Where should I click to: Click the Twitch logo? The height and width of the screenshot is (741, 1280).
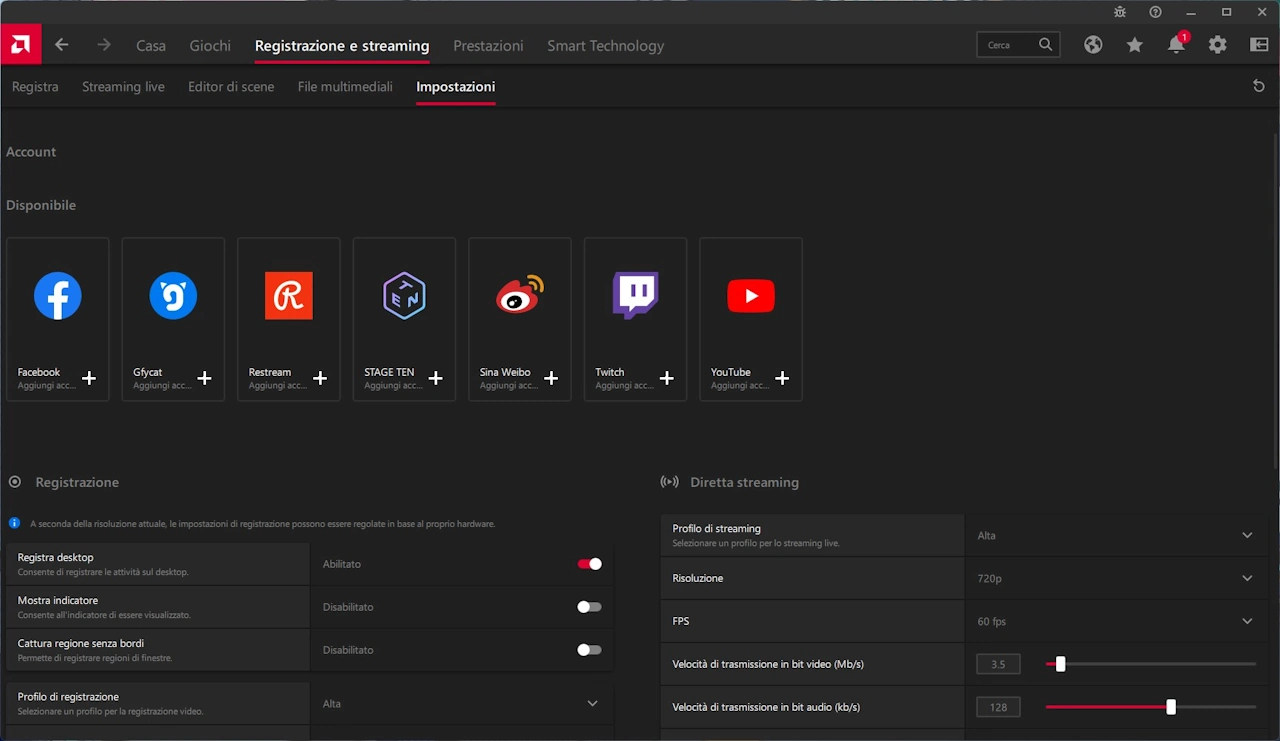(635, 295)
